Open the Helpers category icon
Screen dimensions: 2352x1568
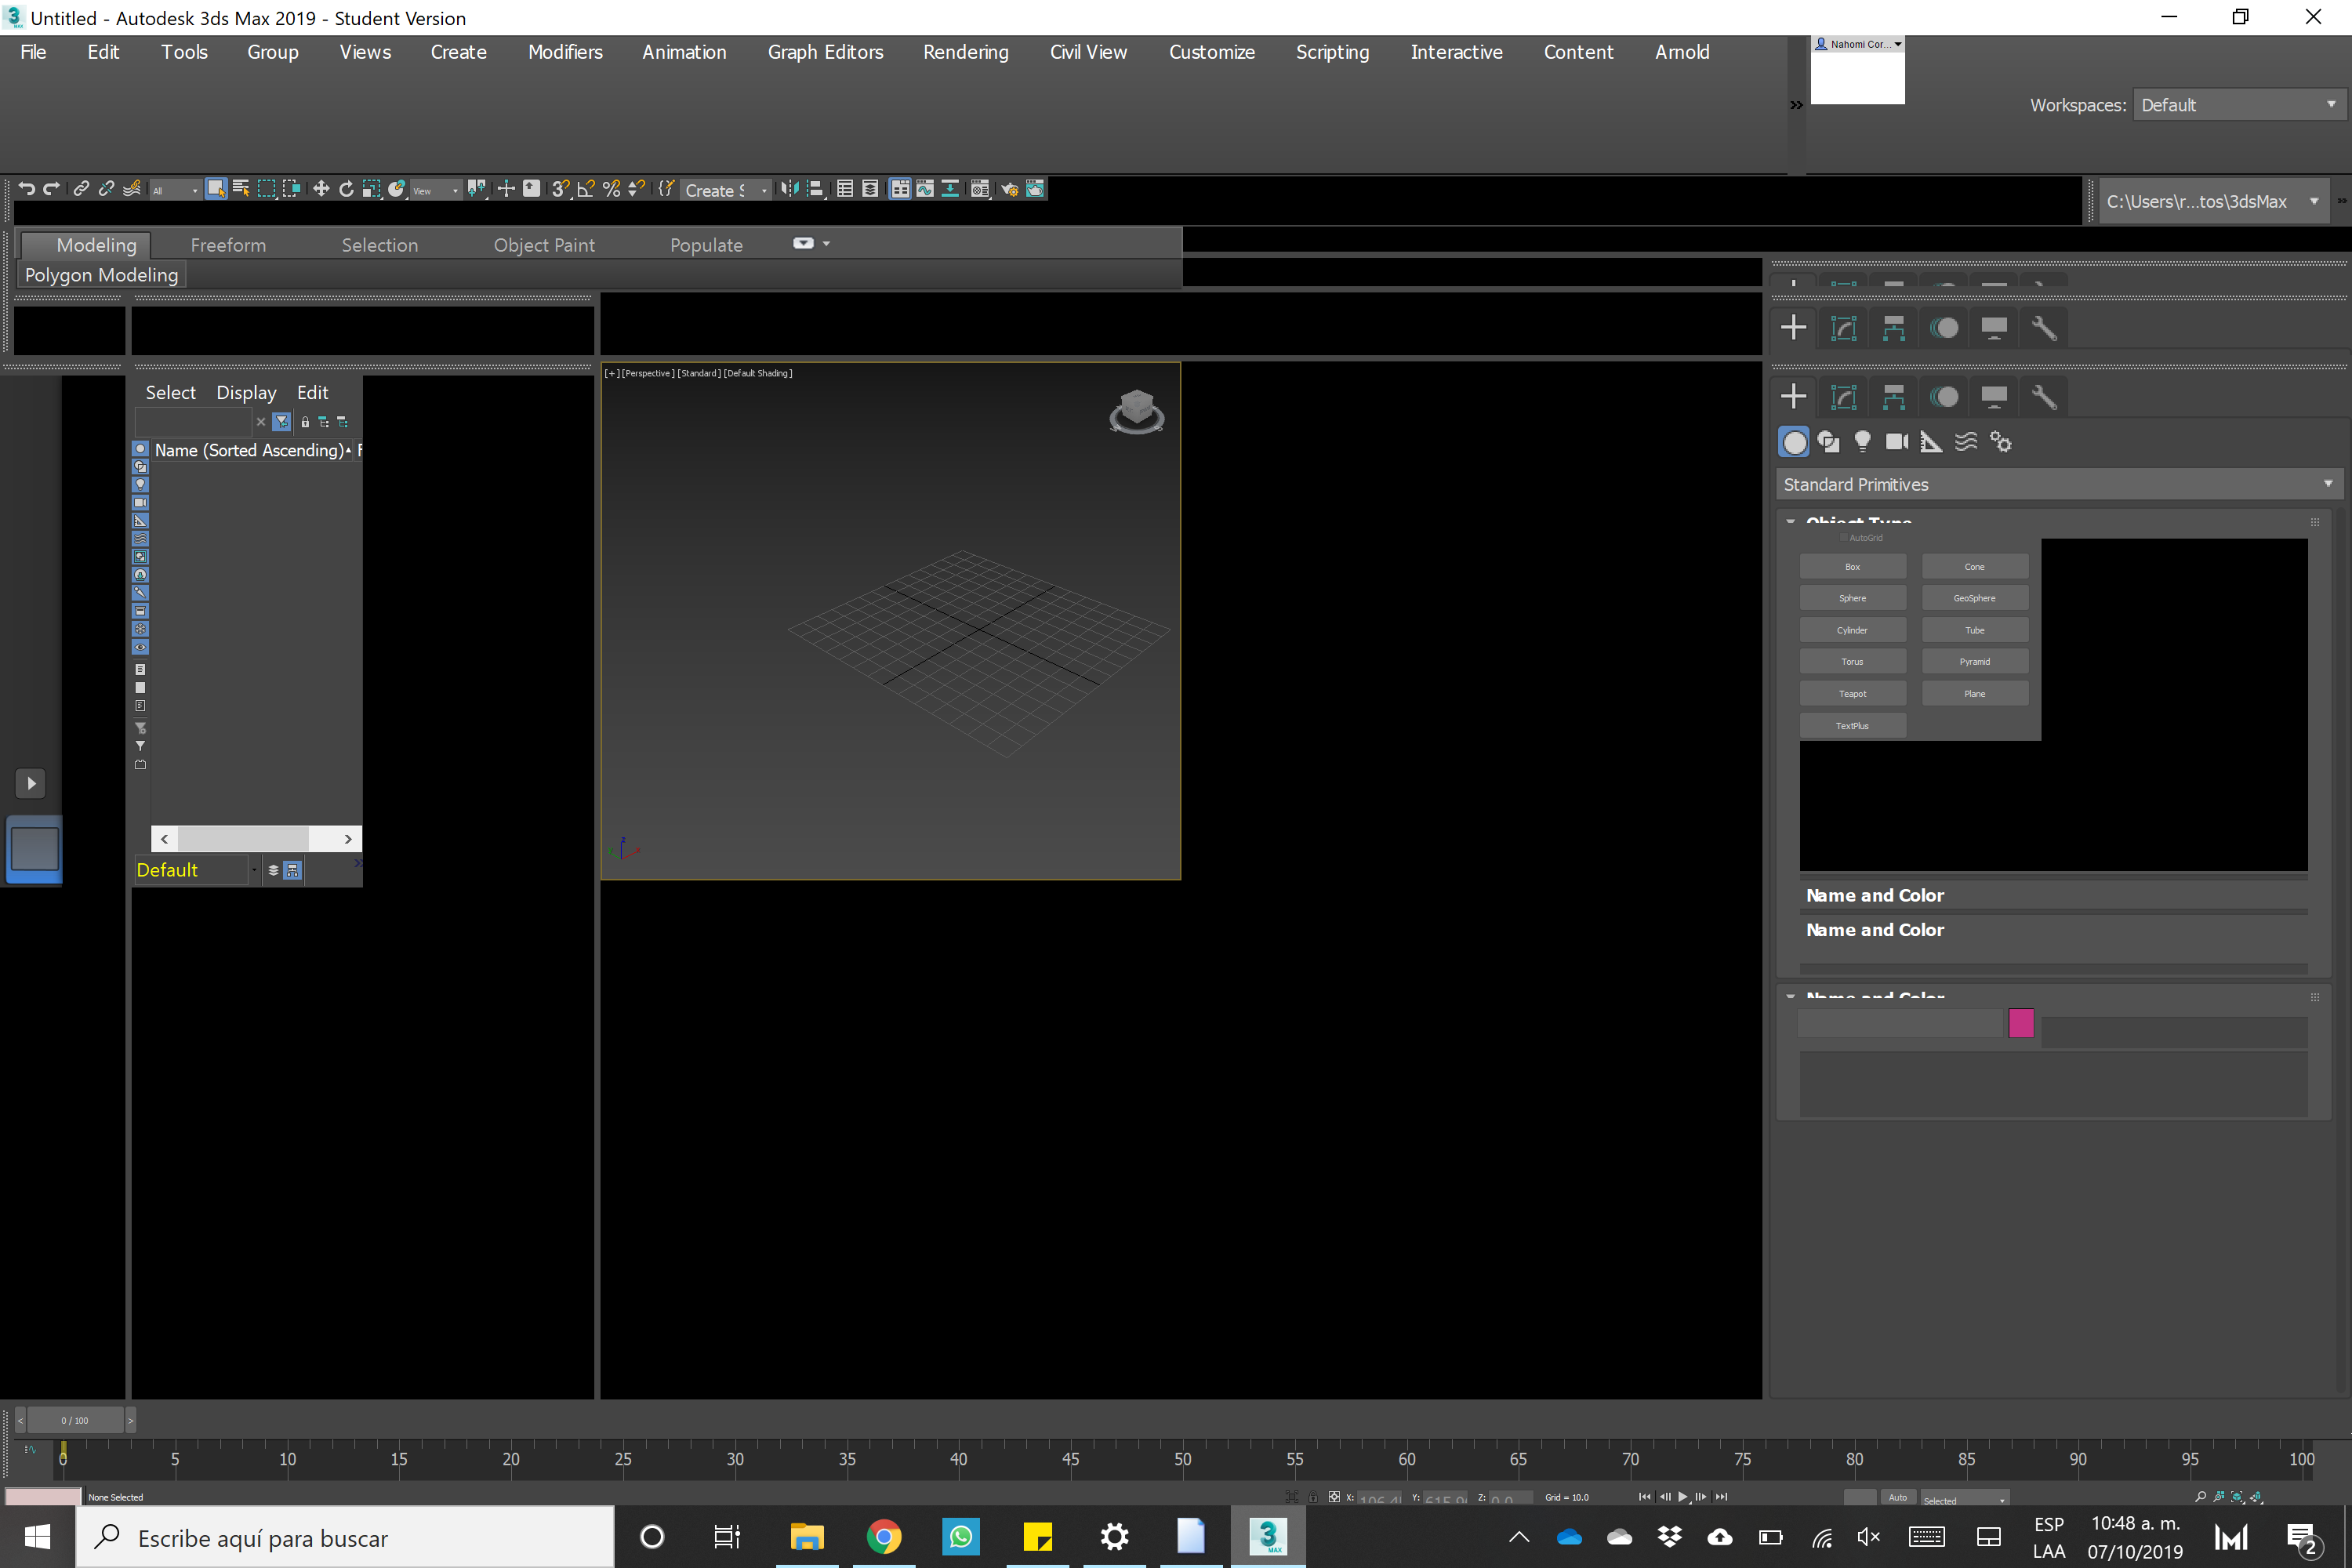(1931, 442)
